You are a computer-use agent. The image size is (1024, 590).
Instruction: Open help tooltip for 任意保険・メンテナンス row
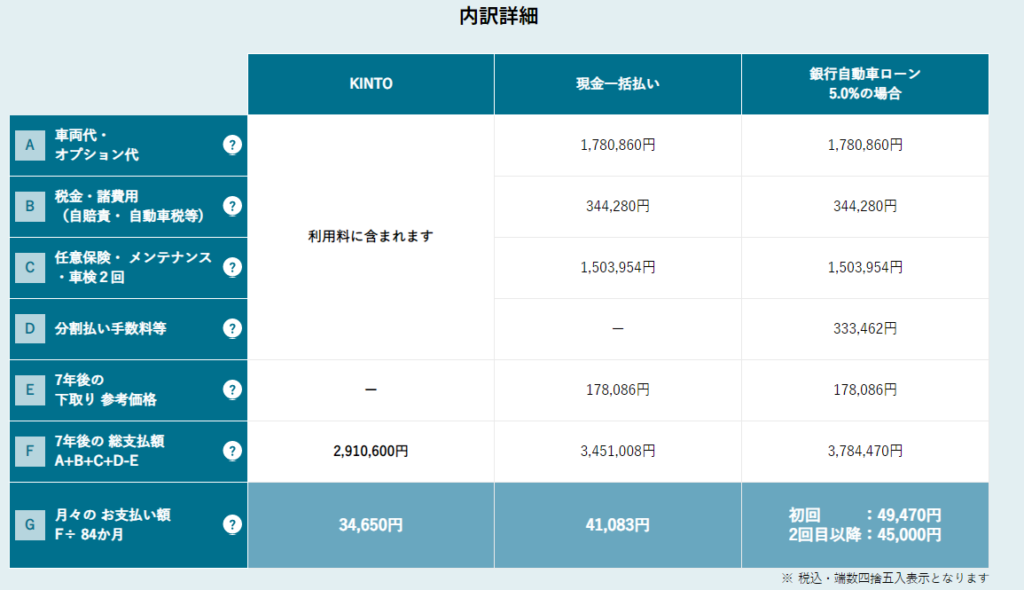(x=232, y=267)
